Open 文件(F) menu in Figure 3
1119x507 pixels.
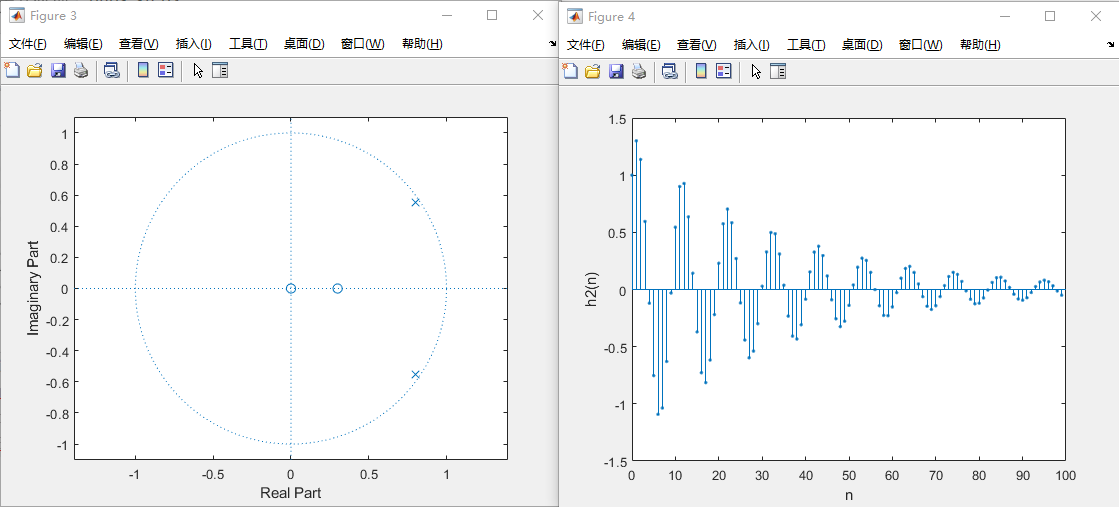28,44
